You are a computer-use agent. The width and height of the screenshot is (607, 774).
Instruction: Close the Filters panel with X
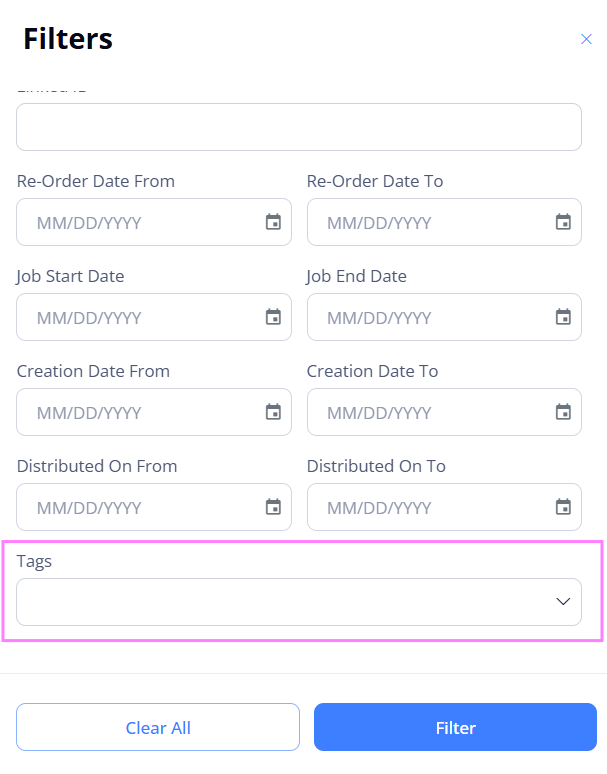tap(586, 39)
